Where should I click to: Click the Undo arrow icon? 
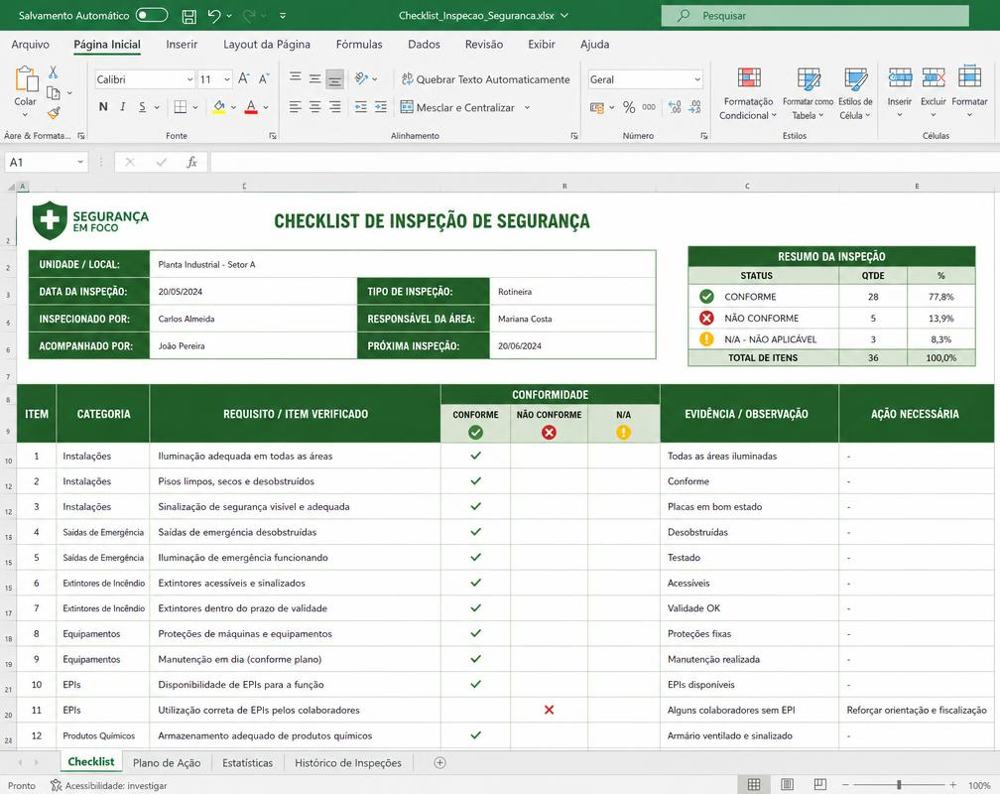pos(214,16)
